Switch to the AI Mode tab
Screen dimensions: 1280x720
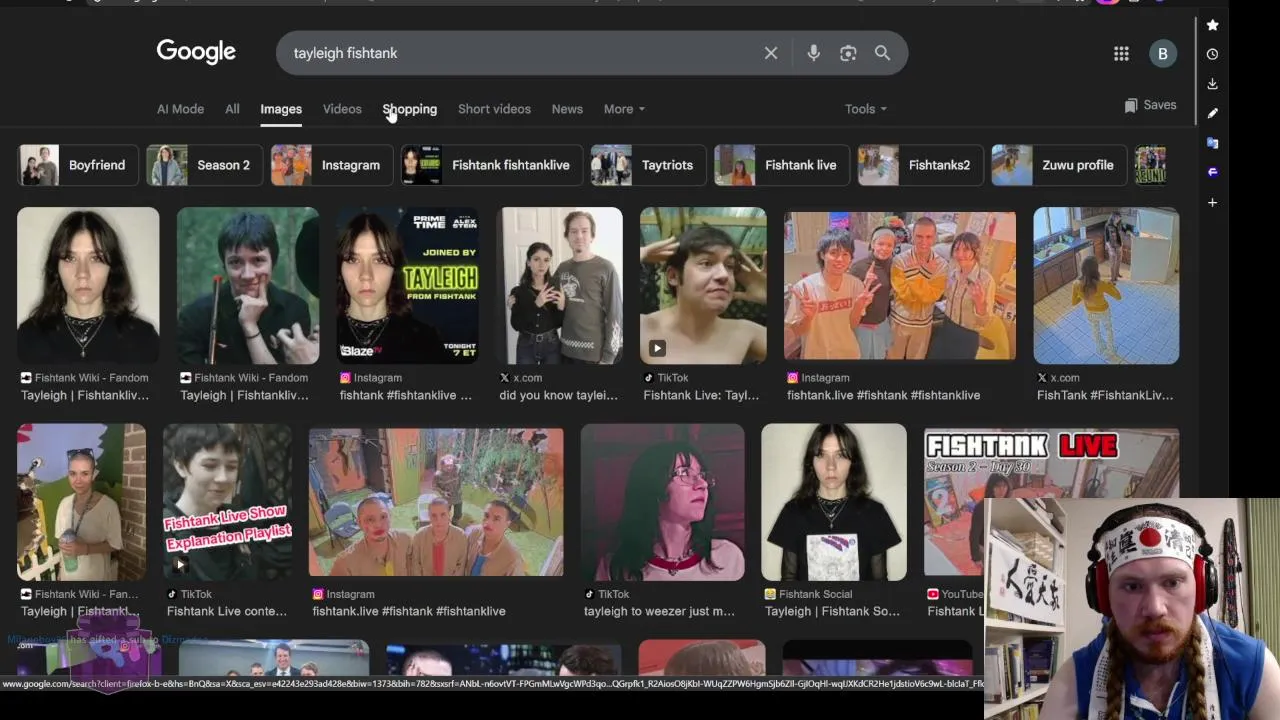point(180,109)
